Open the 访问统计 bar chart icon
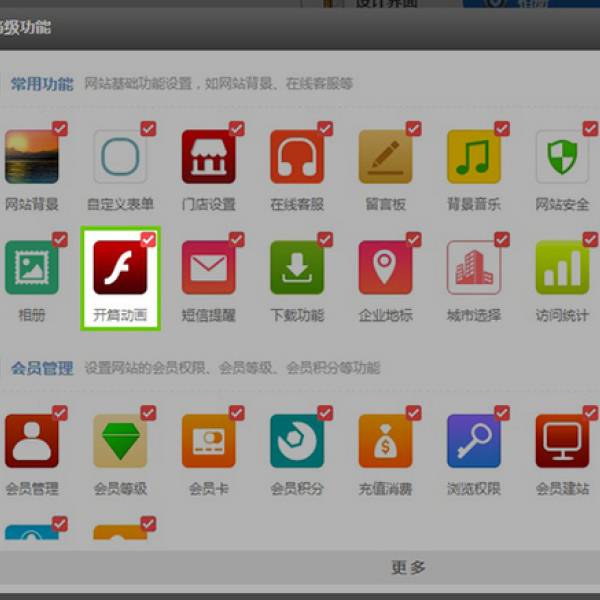This screenshot has height=600, width=600. [562, 267]
